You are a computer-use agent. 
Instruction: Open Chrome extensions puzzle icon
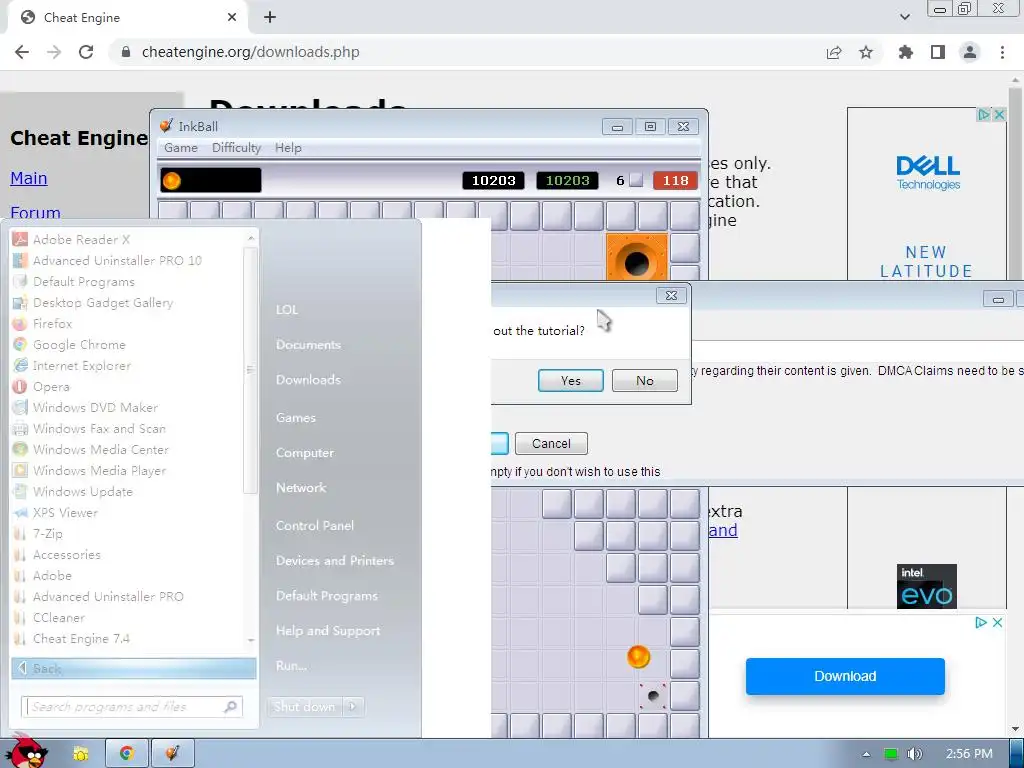coord(906,52)
